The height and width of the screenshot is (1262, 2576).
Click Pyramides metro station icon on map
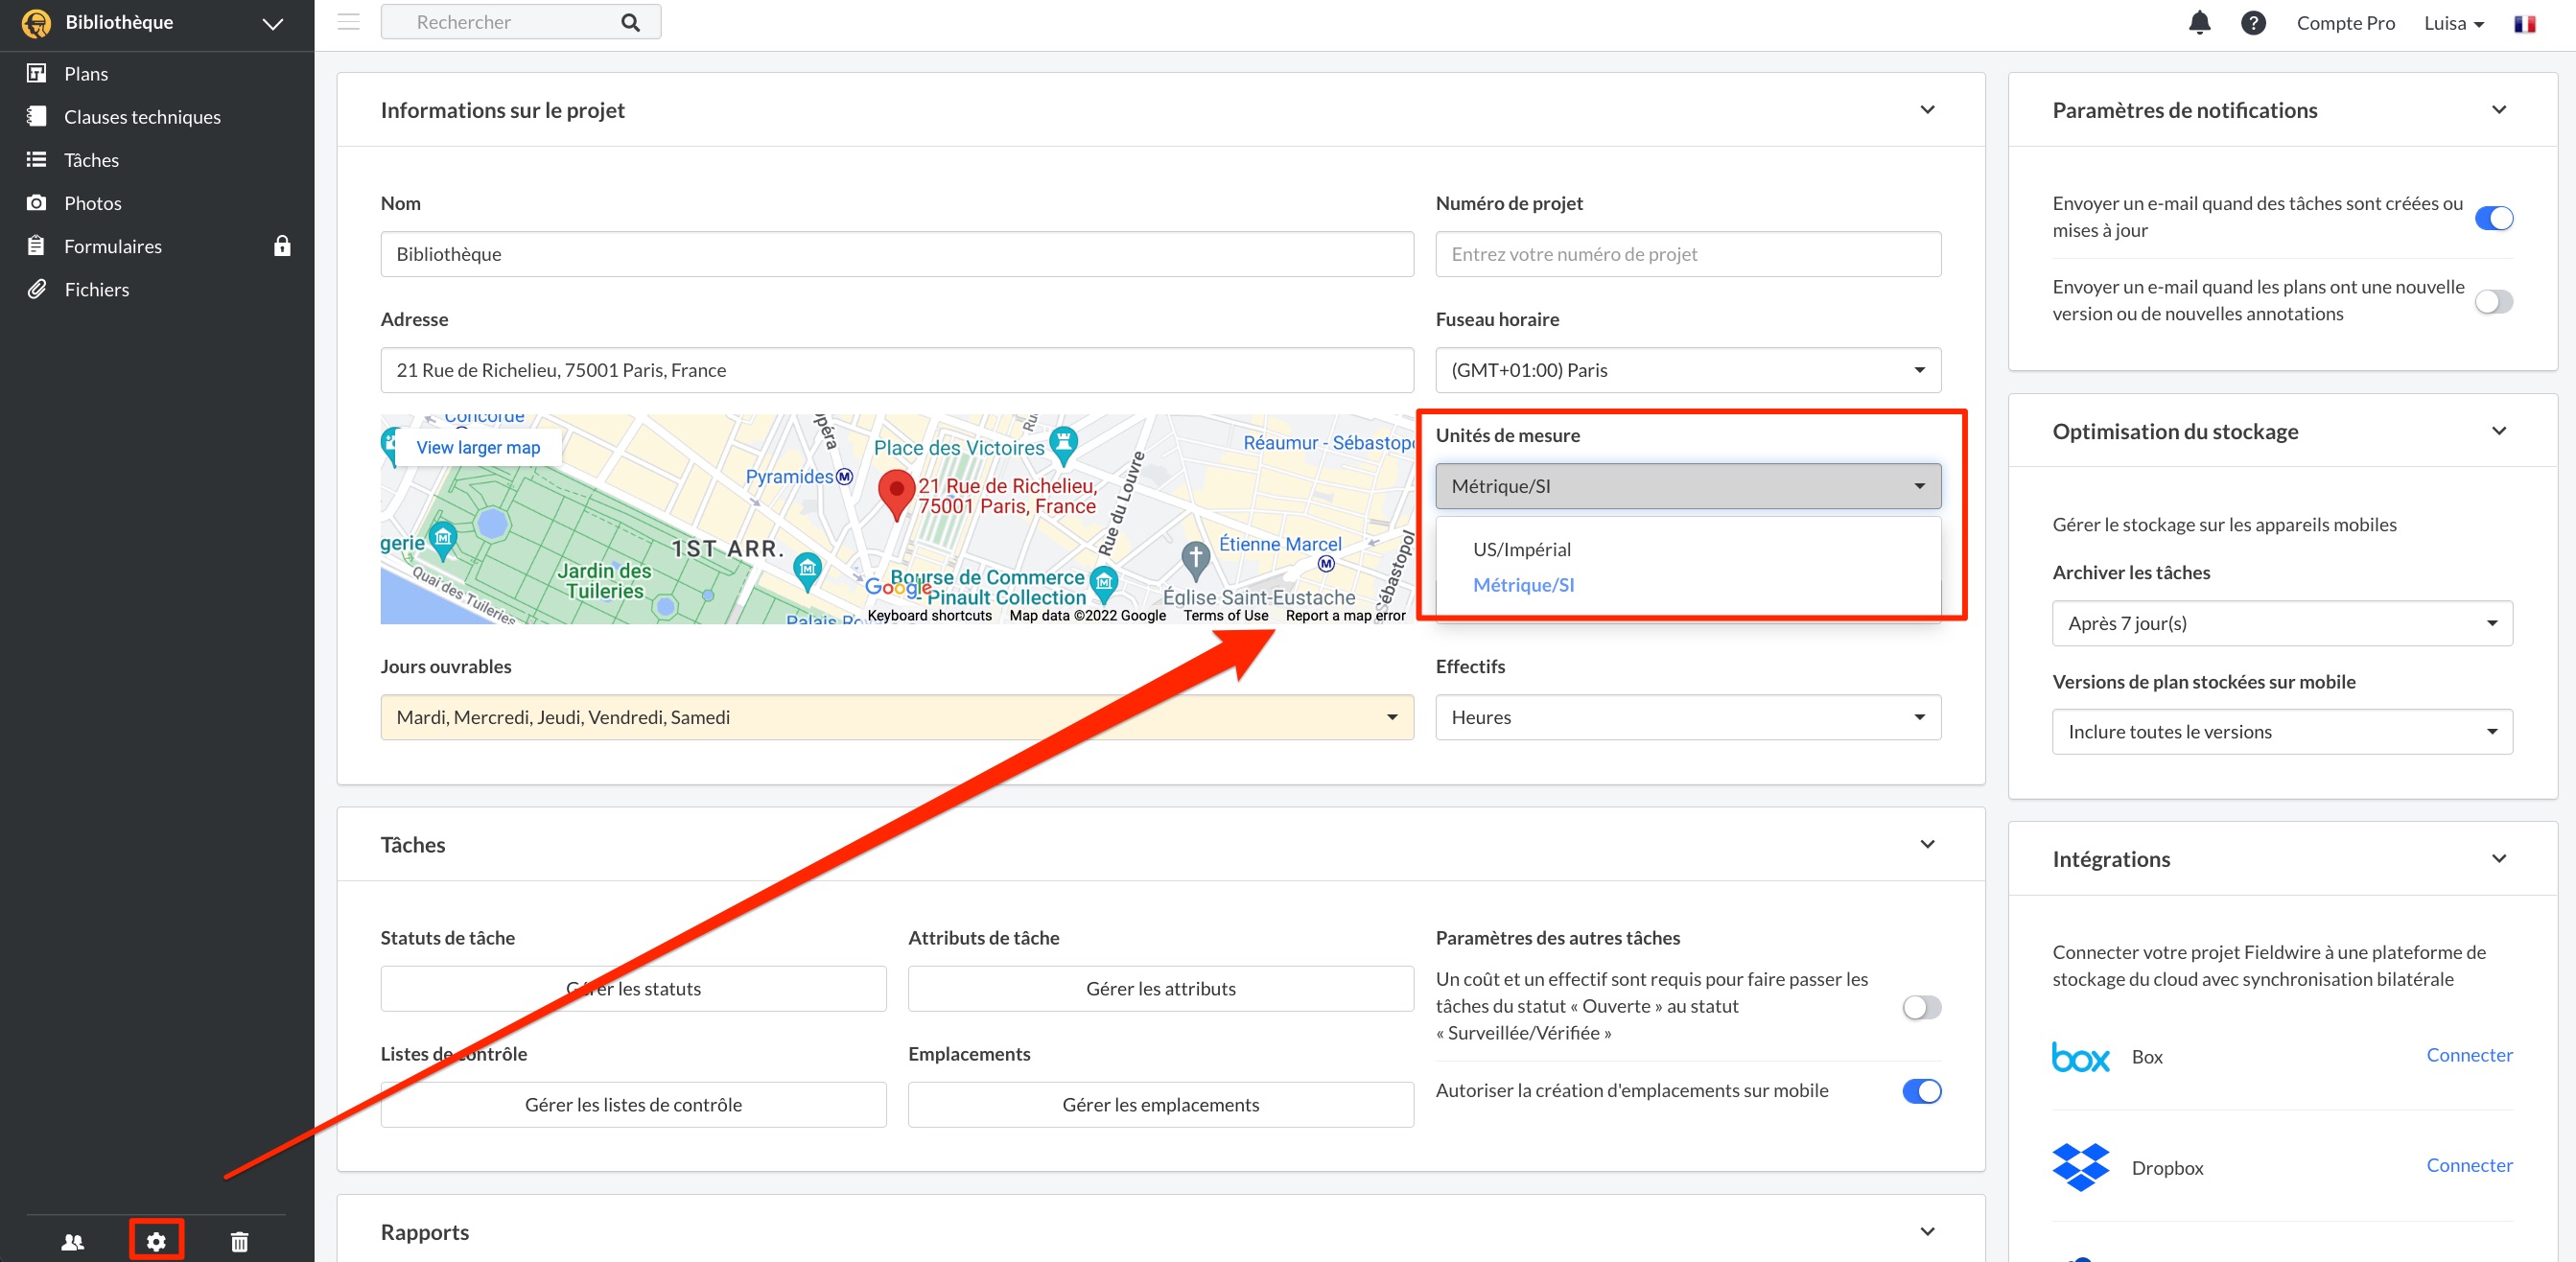pos(844,476)
